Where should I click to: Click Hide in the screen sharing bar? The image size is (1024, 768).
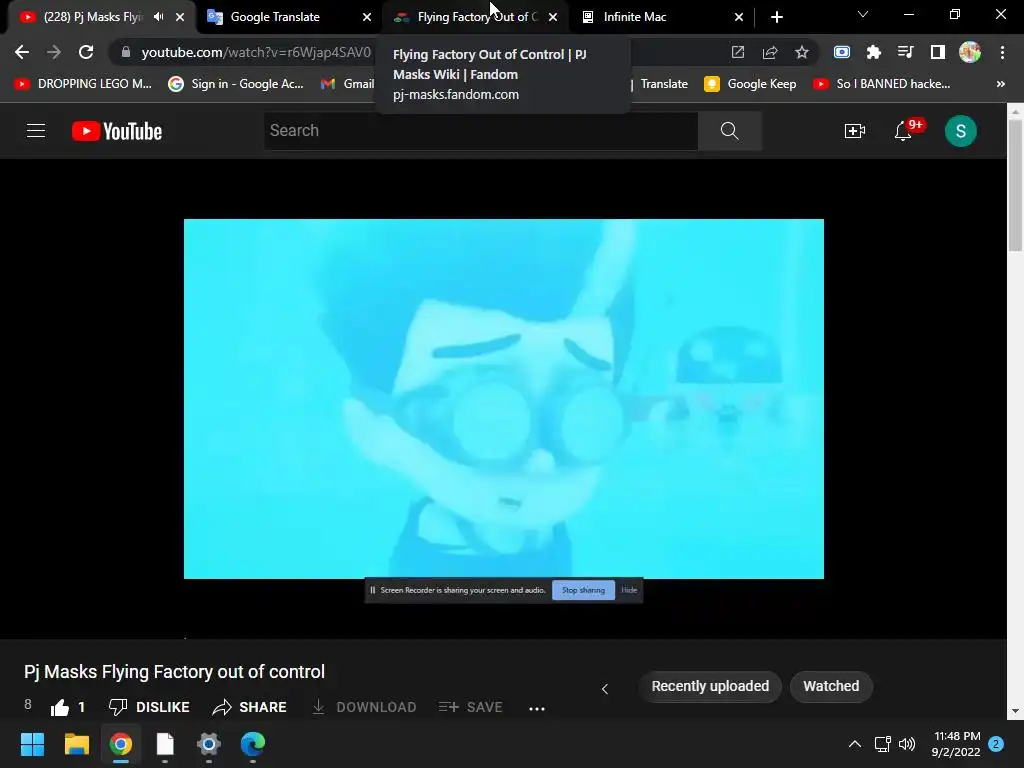click(x=629, y=590)
